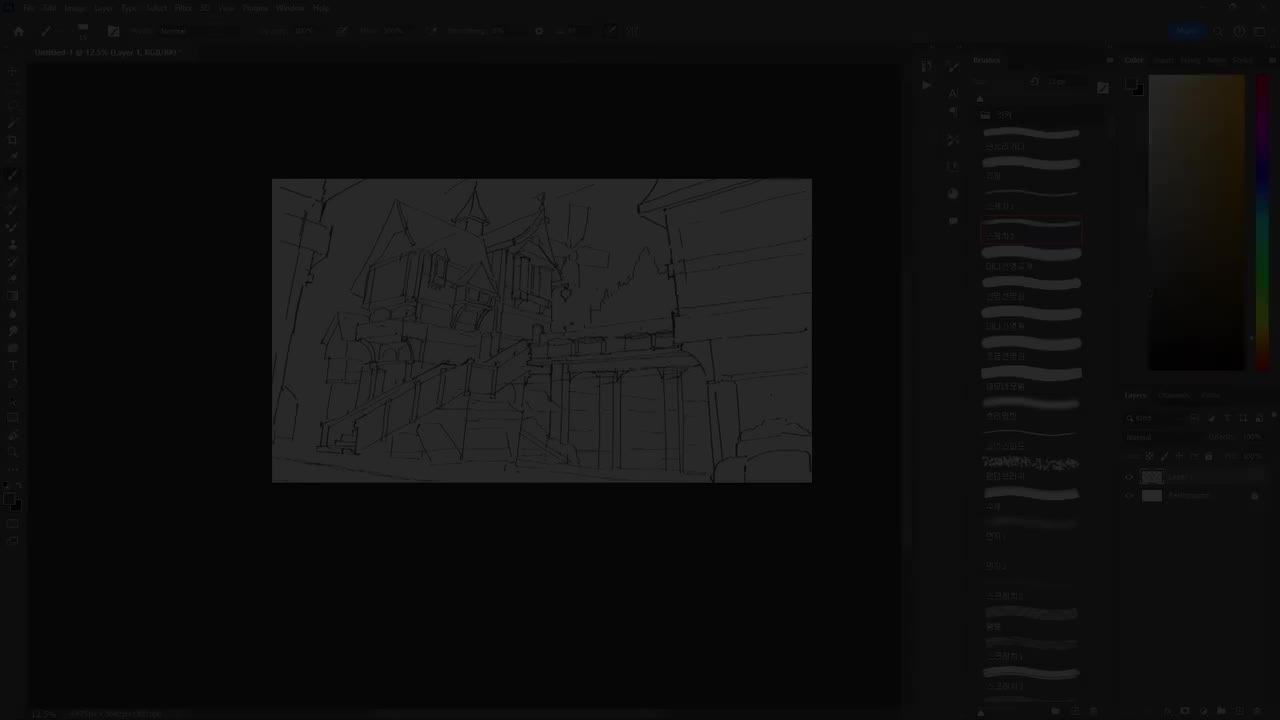Switch to the Channels tab
The image size is (1280, 720).
tap(1174, 395)
